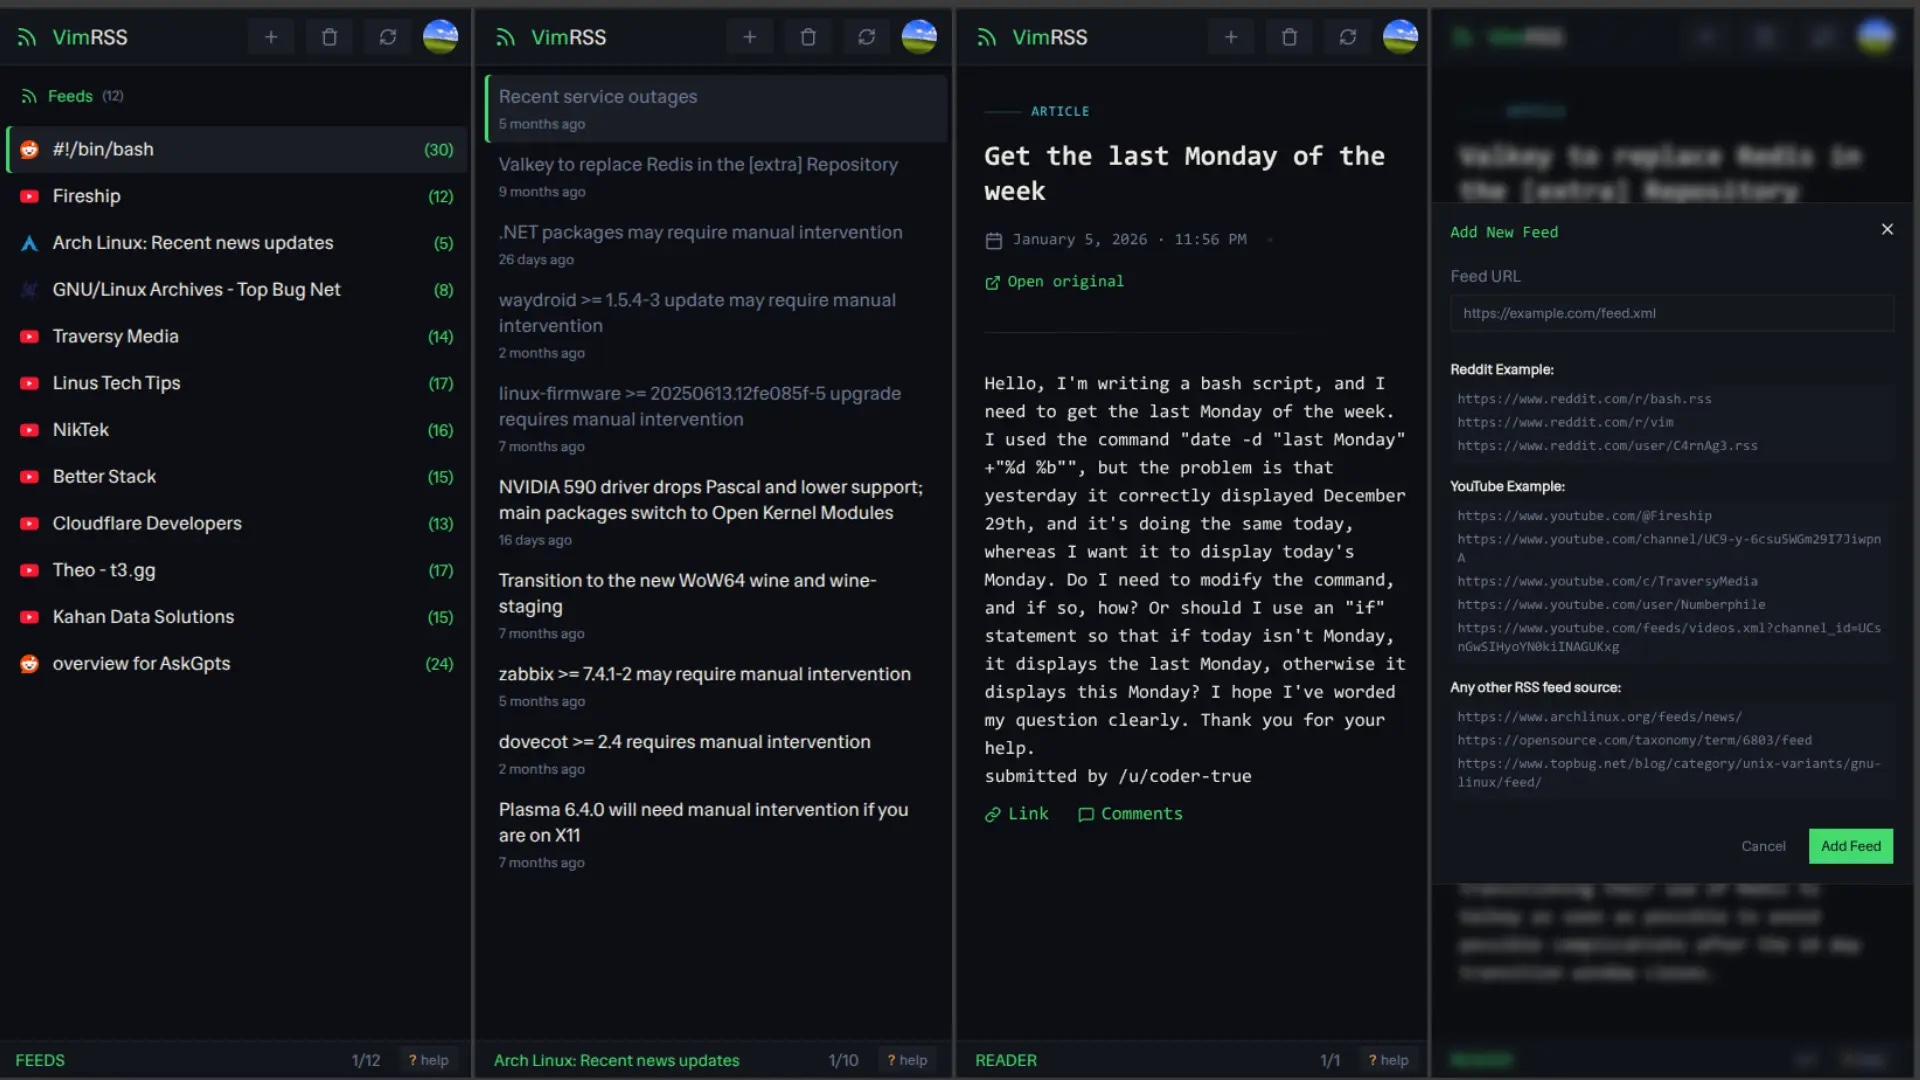Screen dimensions: 1920x1080
Task: Open the Comments link under the article
Action: tap(1130, 814)
